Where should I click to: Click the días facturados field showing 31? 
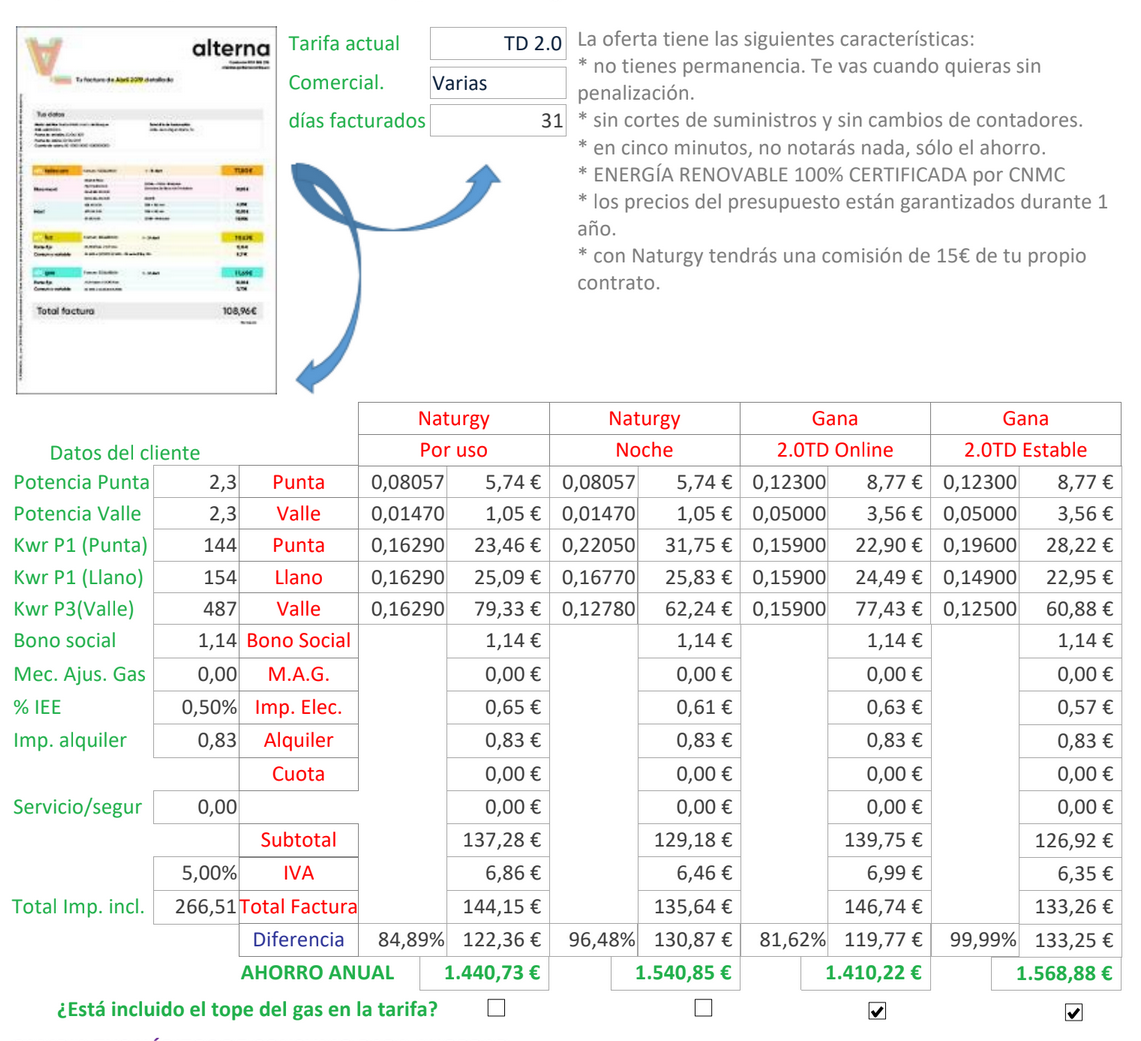pyautogui.click(x=498, y=121)
